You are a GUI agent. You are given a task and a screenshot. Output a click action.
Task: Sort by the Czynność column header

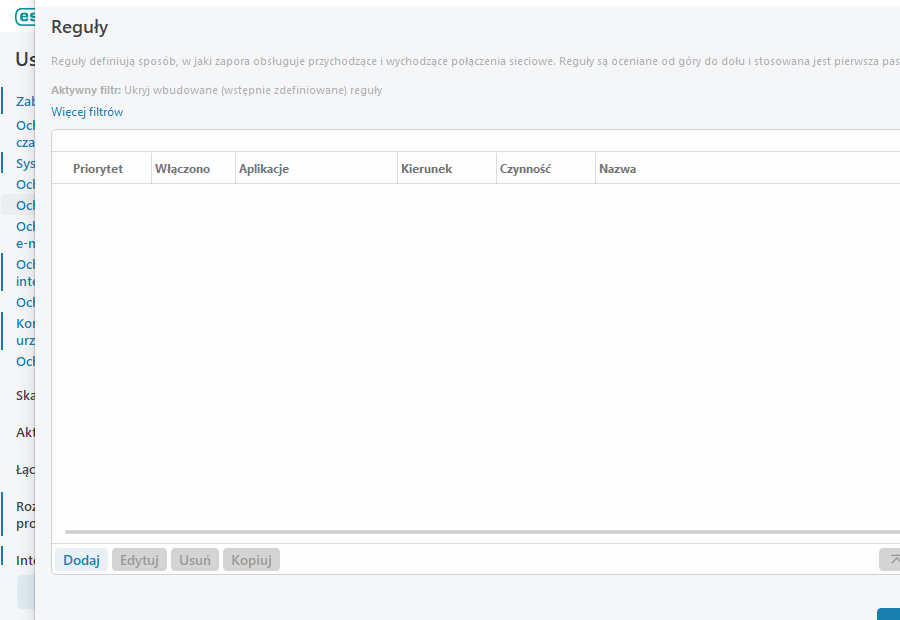tap(526, 169)
